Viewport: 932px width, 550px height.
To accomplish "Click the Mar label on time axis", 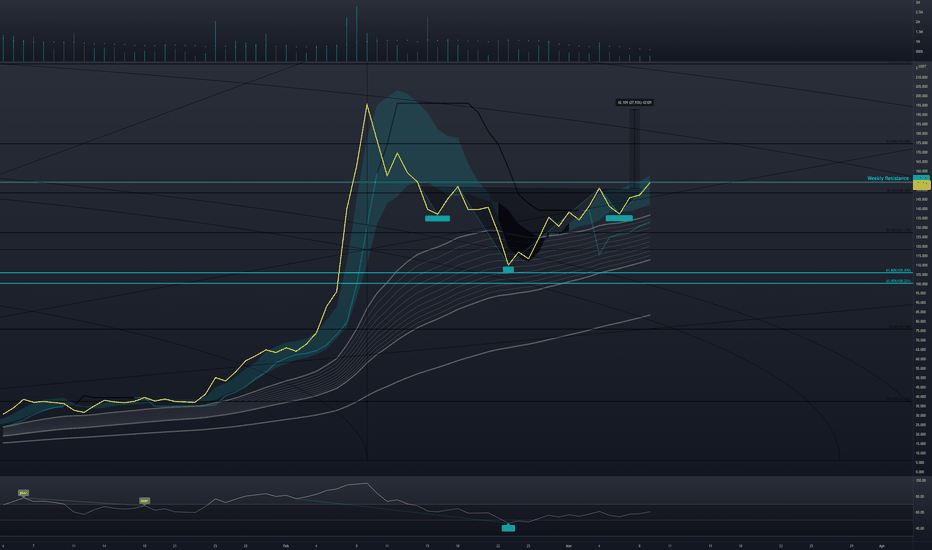I will (x=568, y=545).
